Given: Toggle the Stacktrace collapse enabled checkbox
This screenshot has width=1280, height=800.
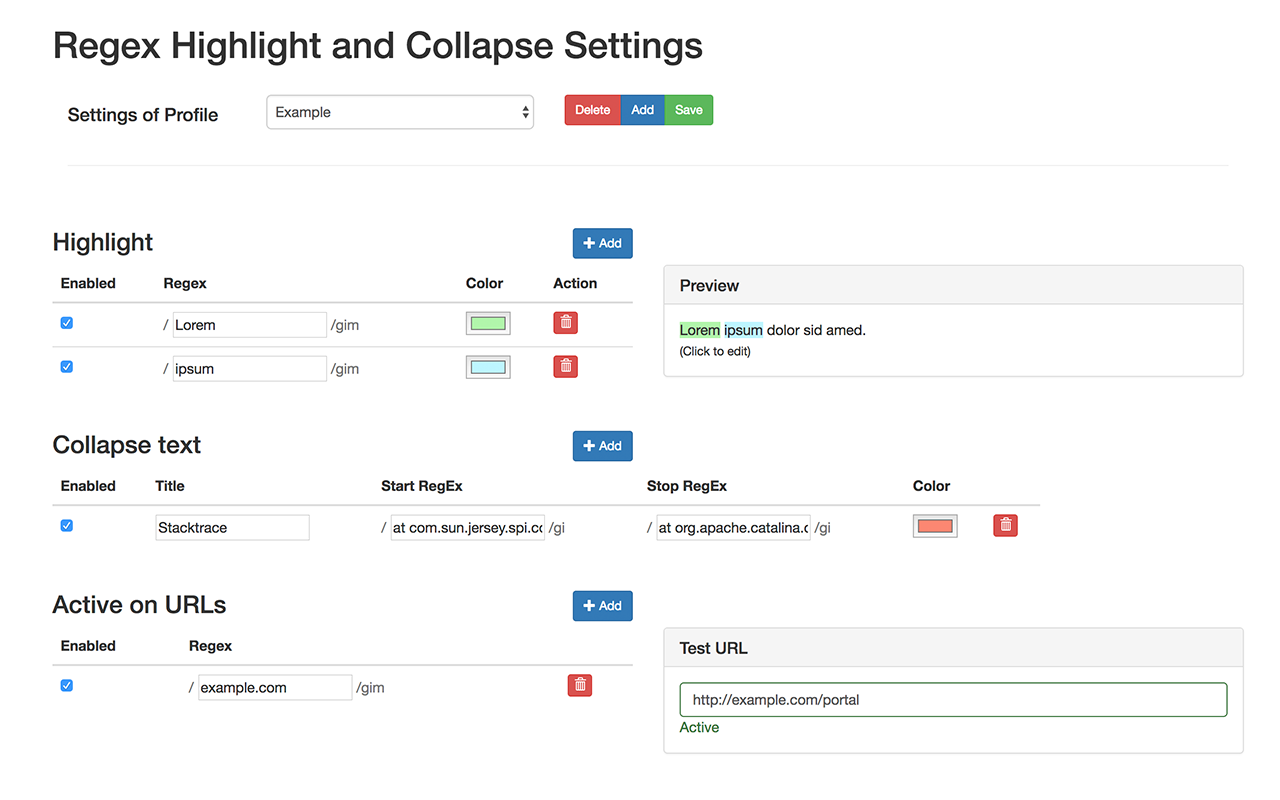Looking at the screenshot, I should (67, 525).
